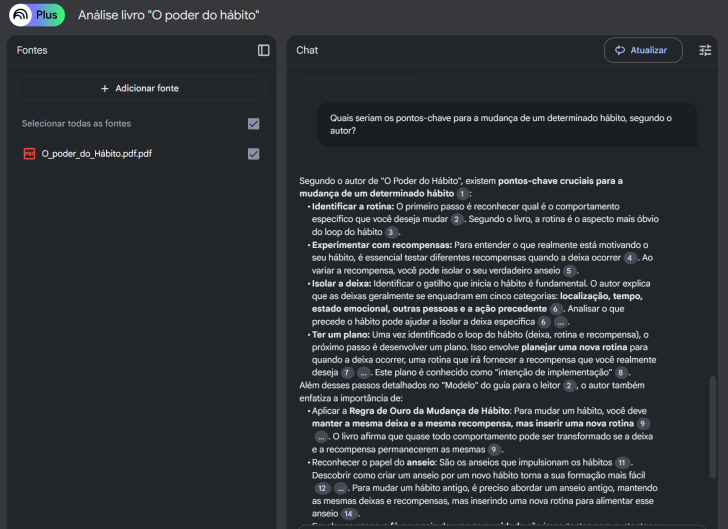
Task: Open citation 9 after inserir uma nova rotina
Action: click(x=643, y=424)
